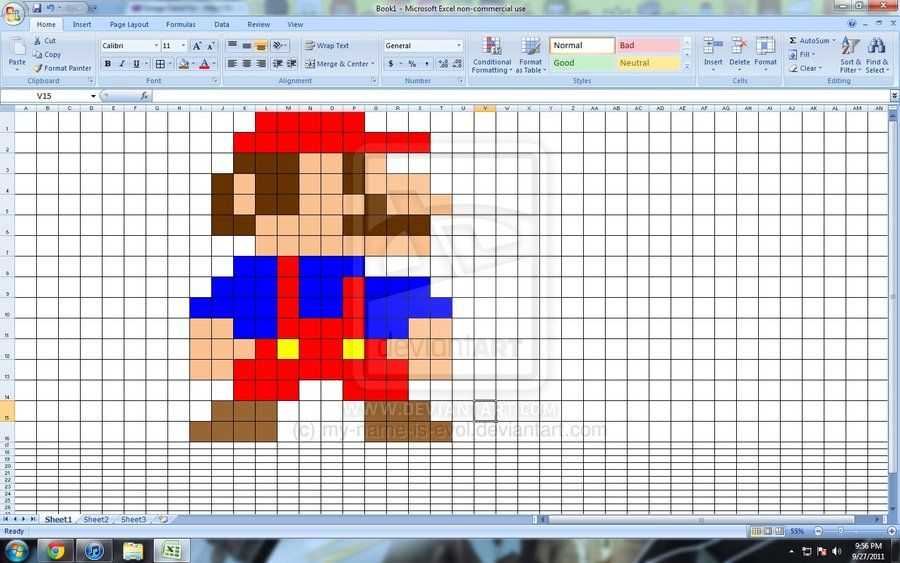
Task: Apply the Good cell style
Action: [x=582, y=63]
